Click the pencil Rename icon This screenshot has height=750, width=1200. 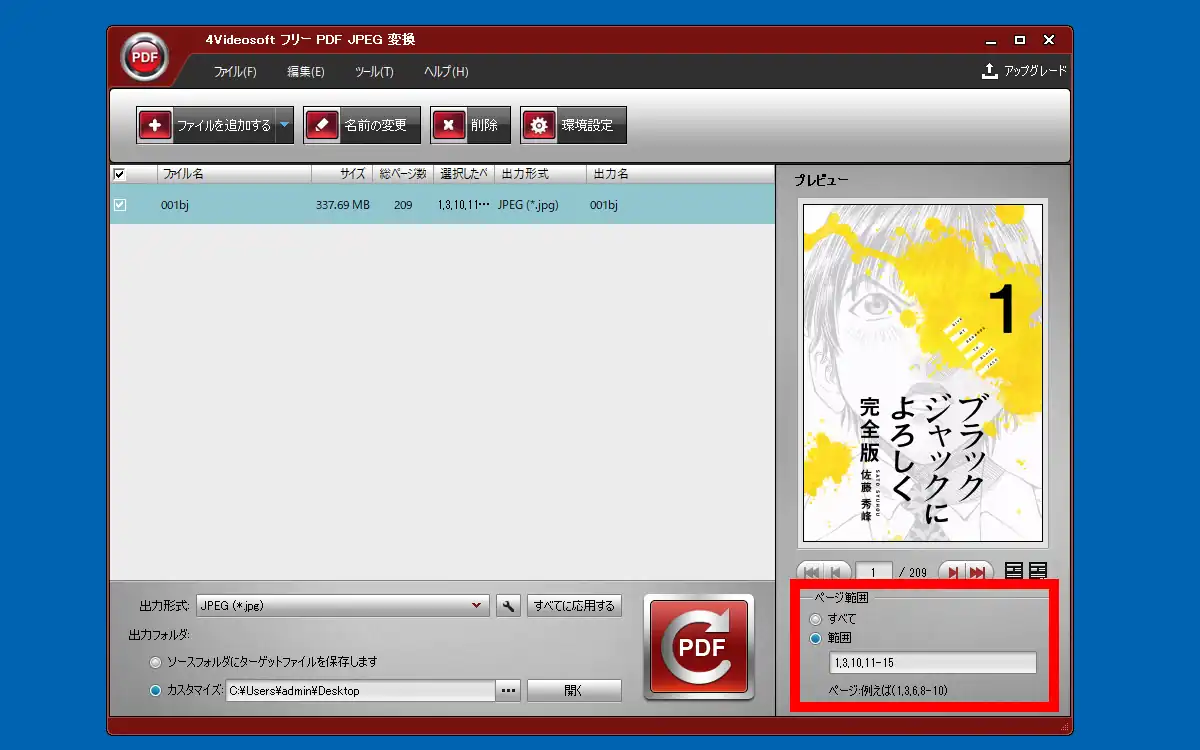(321, 125)
